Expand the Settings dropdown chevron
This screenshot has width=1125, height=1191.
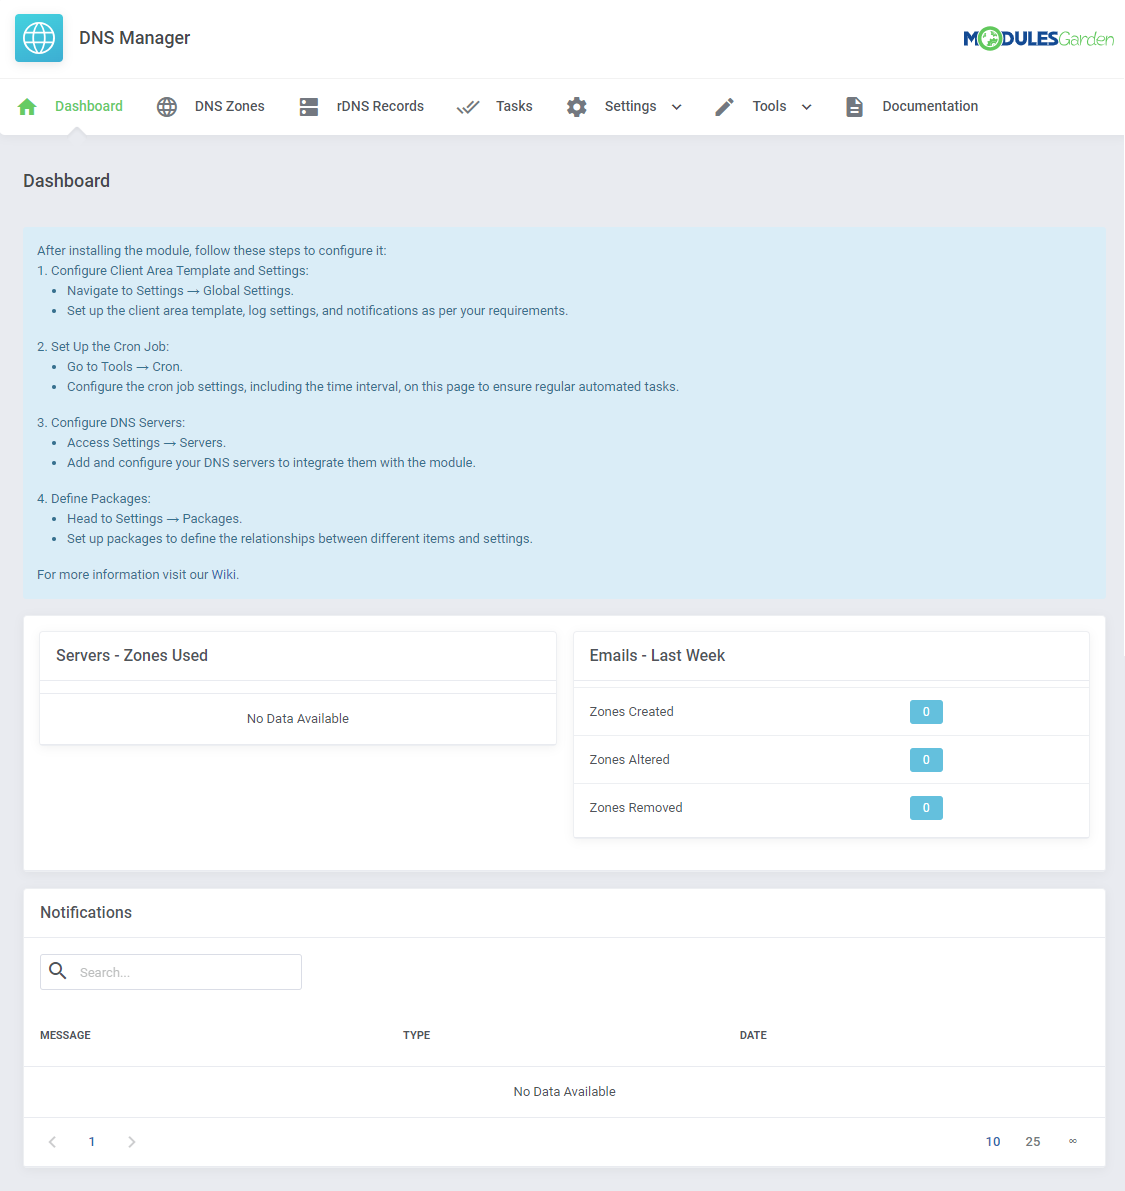point(677,107)
